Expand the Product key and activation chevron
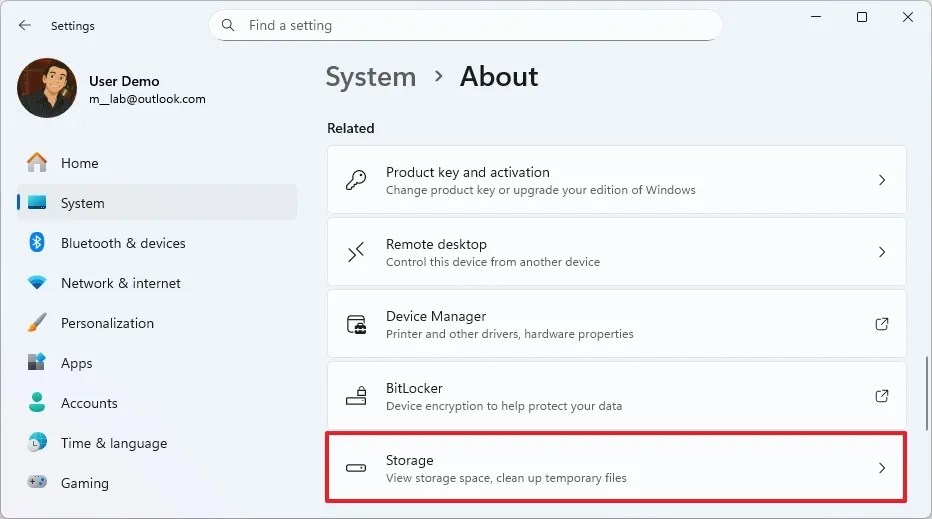Screen dimensions: 932x519 coord(882,180)
